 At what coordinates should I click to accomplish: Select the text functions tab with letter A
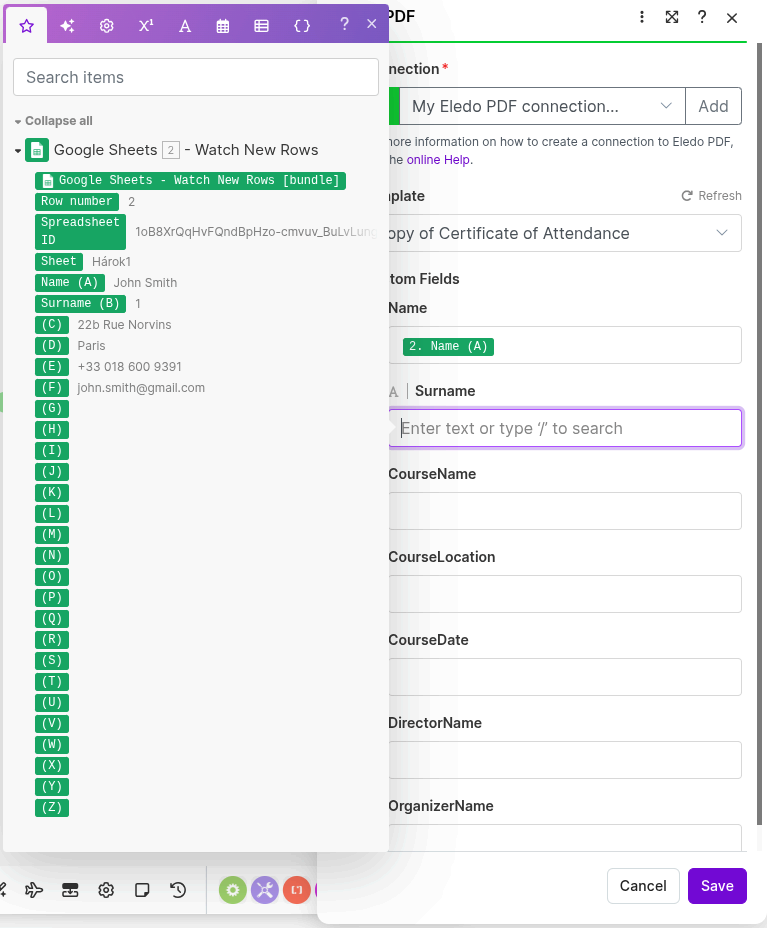tap(184, 25)
